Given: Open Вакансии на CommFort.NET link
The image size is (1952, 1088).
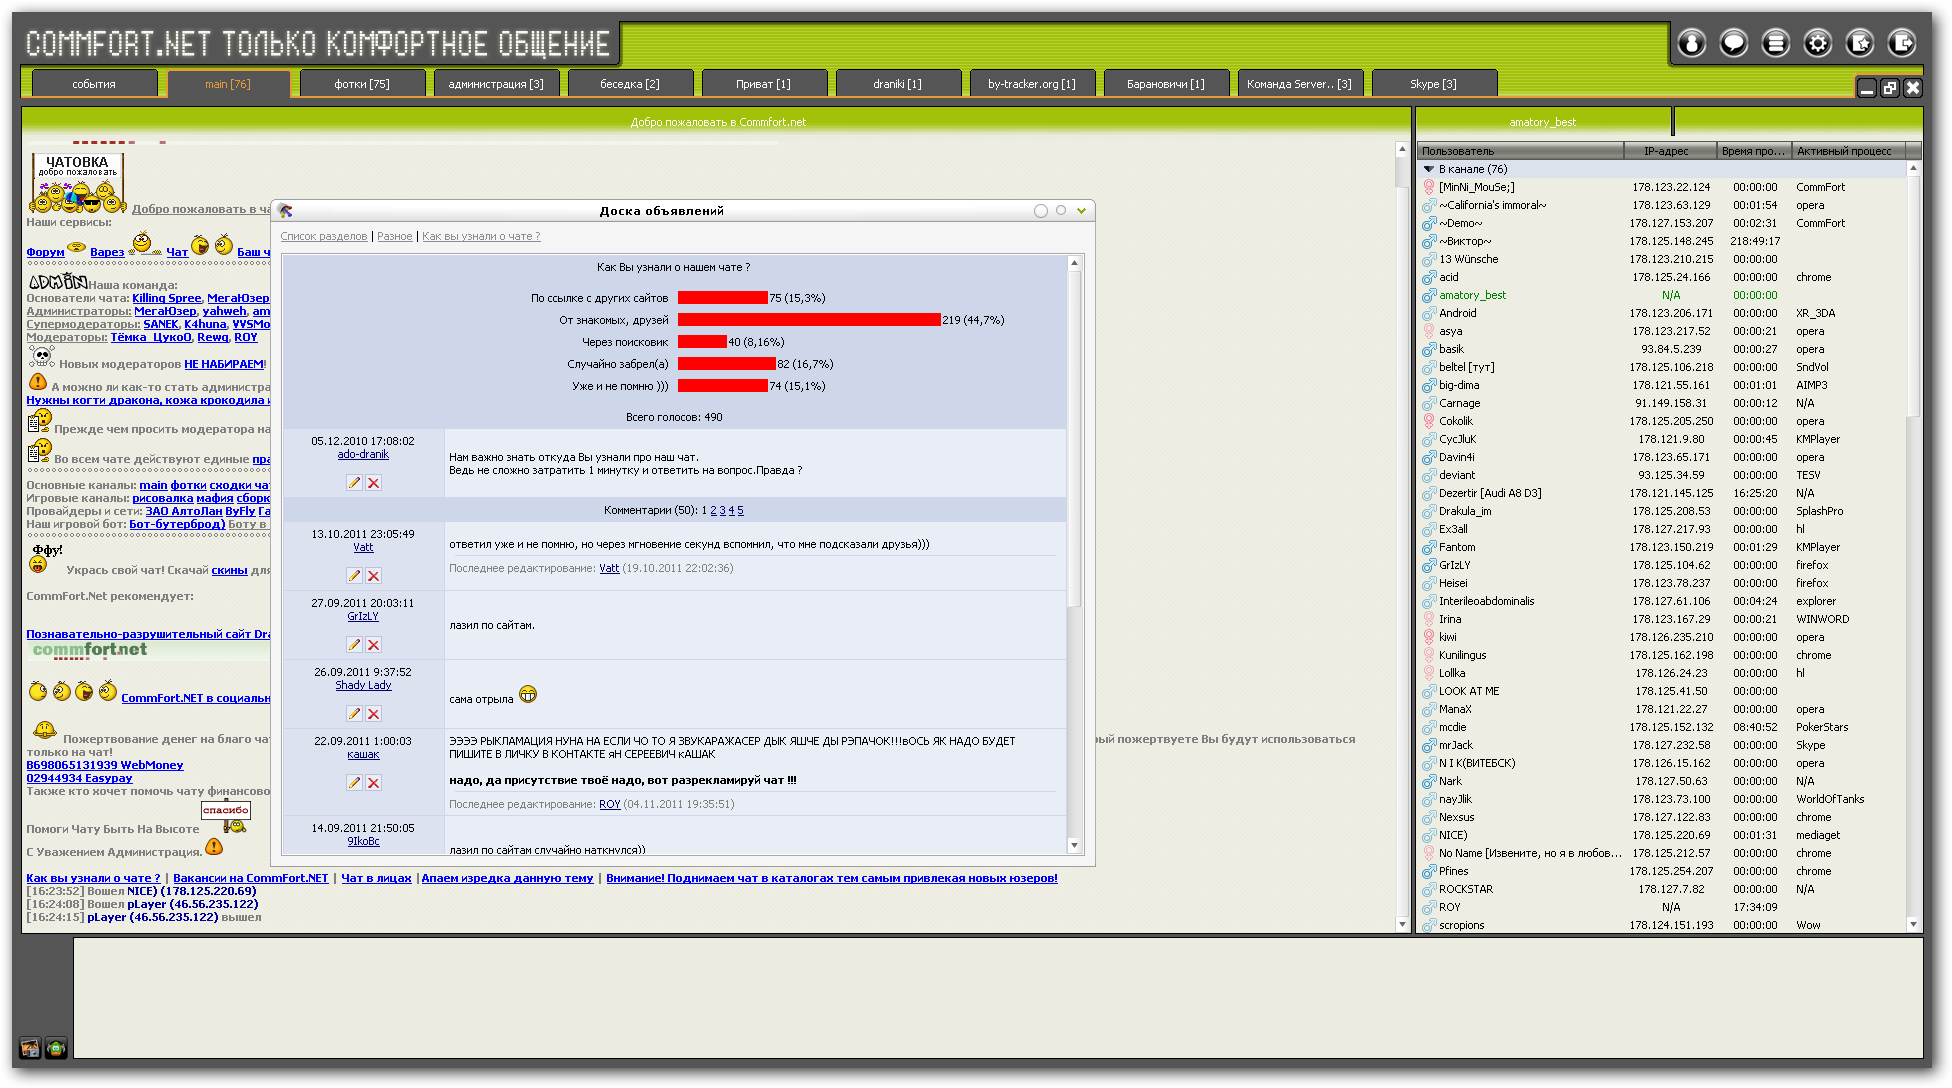Looking at the screenshot, I should 251,878.
